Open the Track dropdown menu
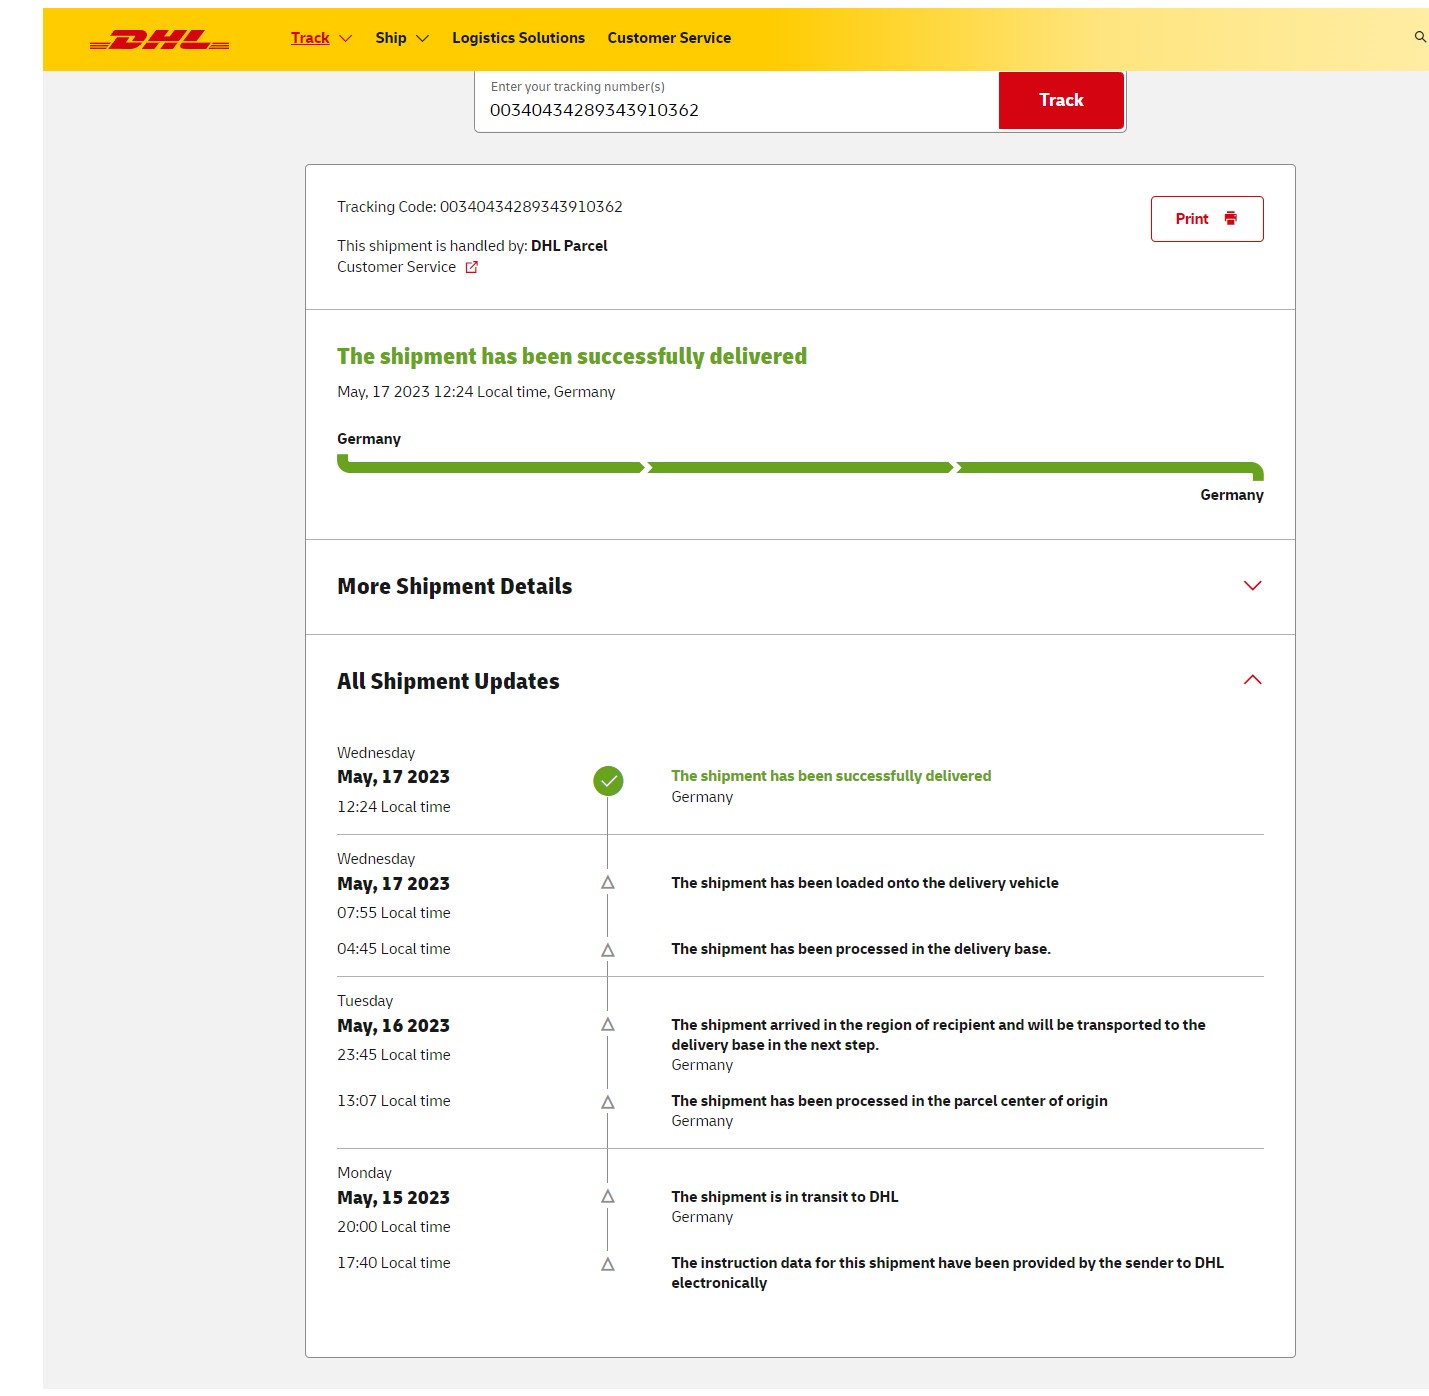Viewport: 1429px width, 1396px height. coord(320,38)
